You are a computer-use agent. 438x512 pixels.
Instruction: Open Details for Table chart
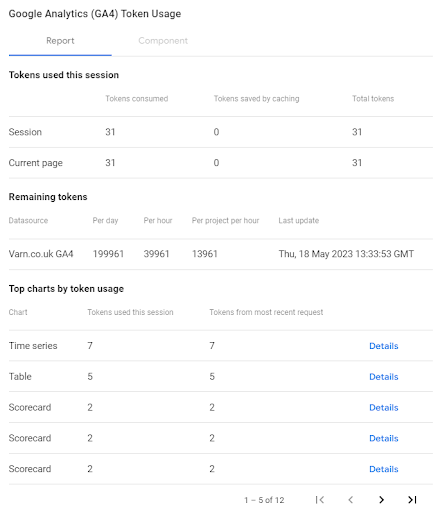click(384, 376)
